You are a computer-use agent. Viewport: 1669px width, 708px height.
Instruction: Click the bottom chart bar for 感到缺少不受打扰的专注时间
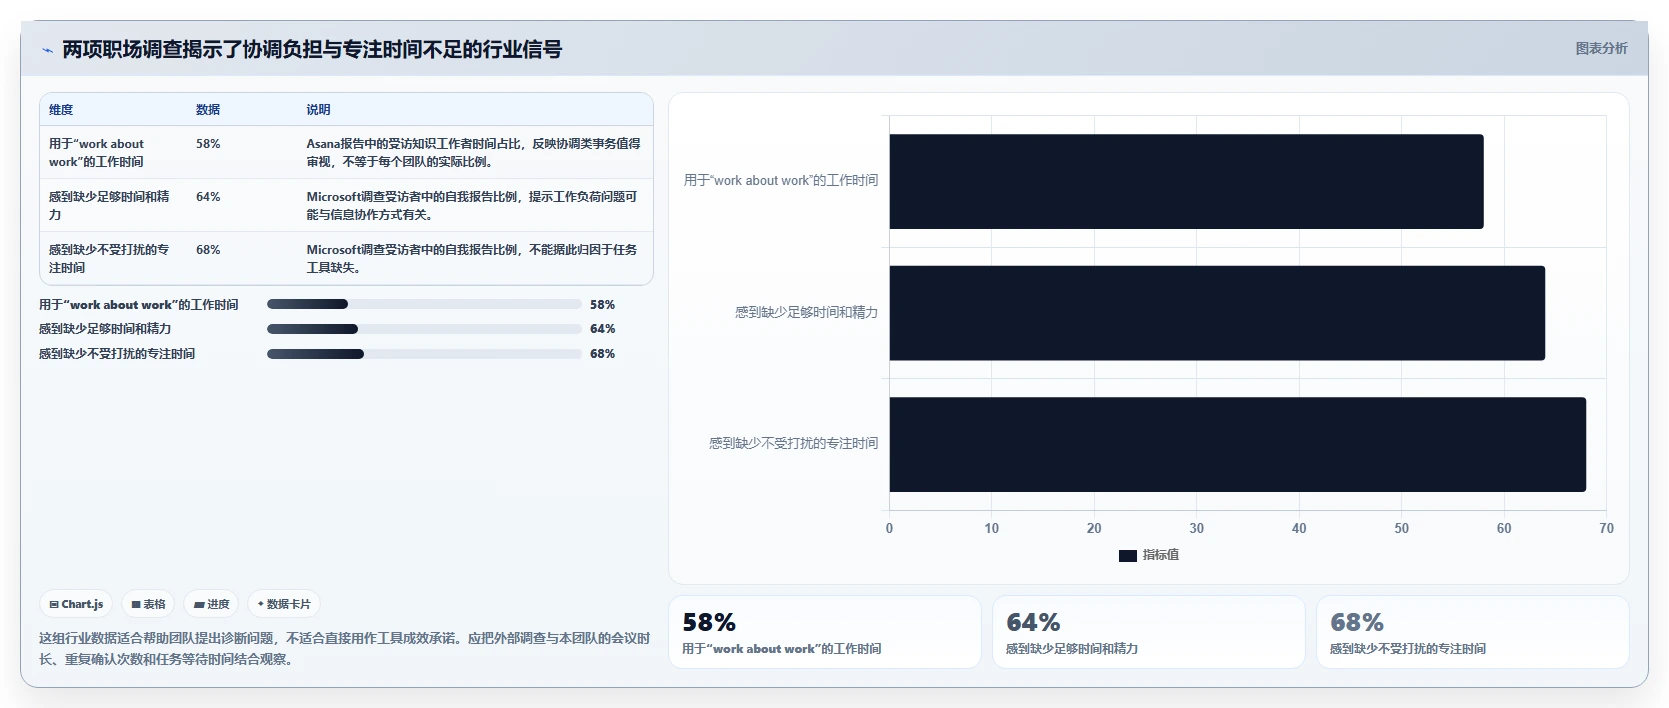pyautogui.click(x=1237, y=444)
